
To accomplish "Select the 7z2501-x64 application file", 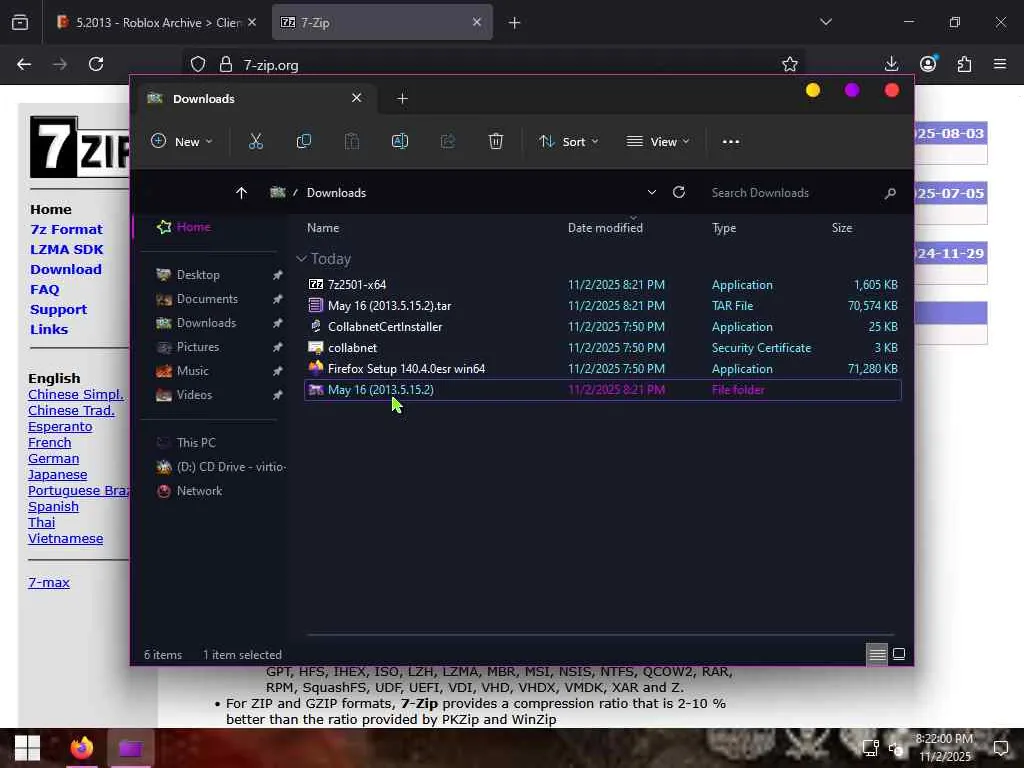I will coord(603,285).
